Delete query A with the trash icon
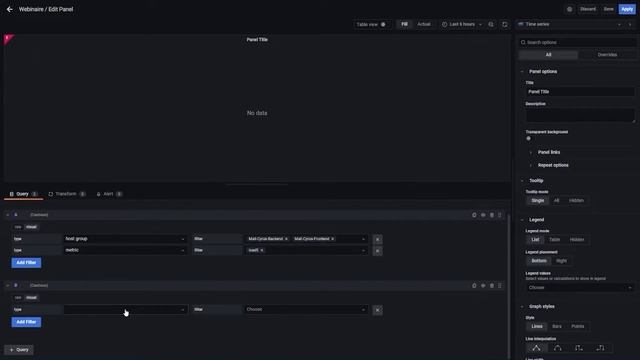 point(492,215)
